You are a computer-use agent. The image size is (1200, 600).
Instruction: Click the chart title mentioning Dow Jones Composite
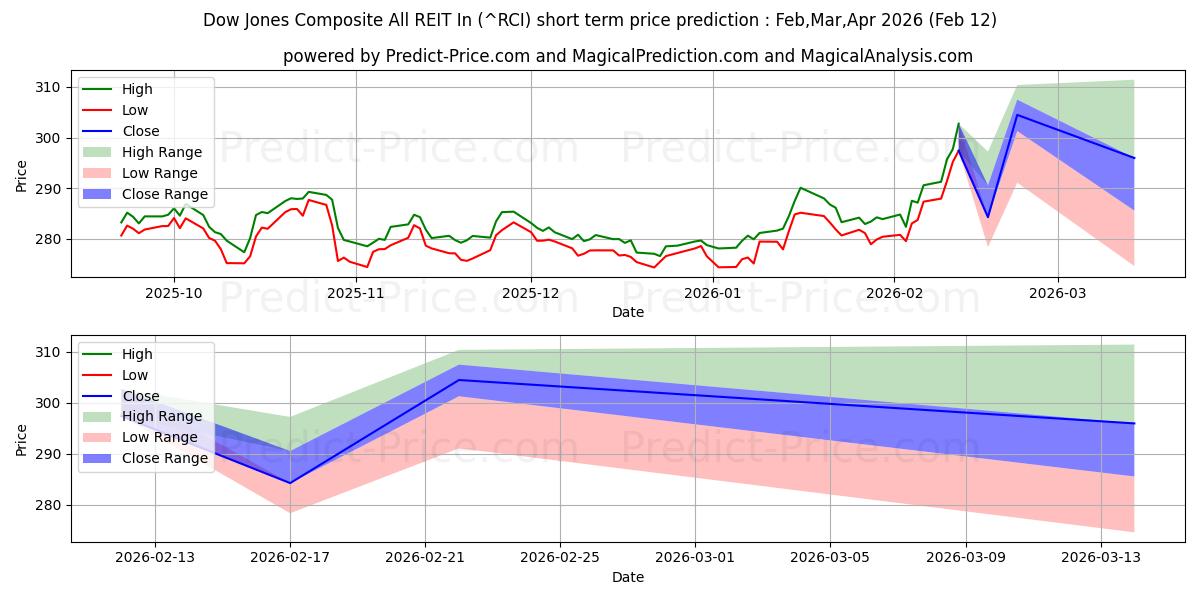pos(599,20)
